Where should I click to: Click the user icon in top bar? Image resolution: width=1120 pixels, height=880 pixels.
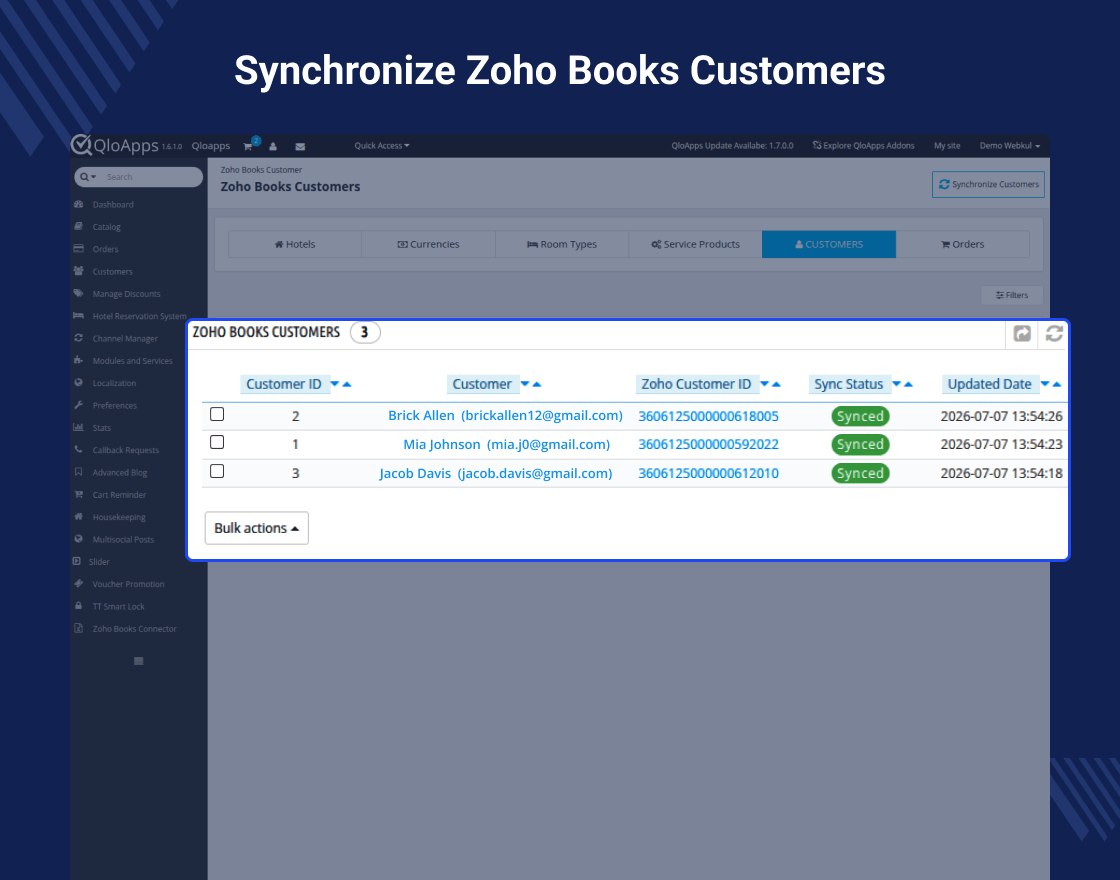[x=273, y=146]
